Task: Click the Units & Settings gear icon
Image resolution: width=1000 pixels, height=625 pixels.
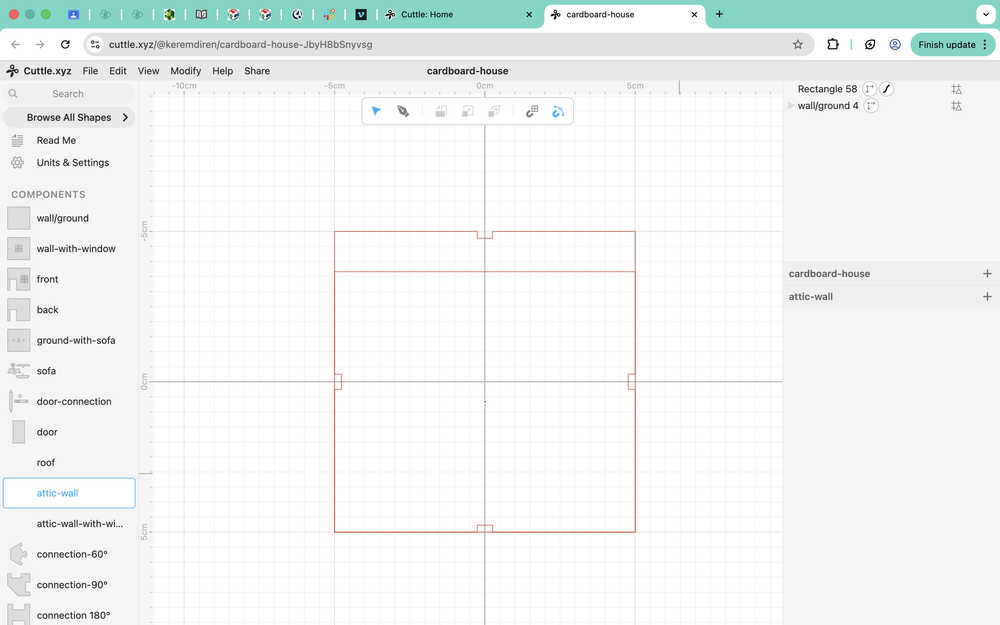Action: 17,163
